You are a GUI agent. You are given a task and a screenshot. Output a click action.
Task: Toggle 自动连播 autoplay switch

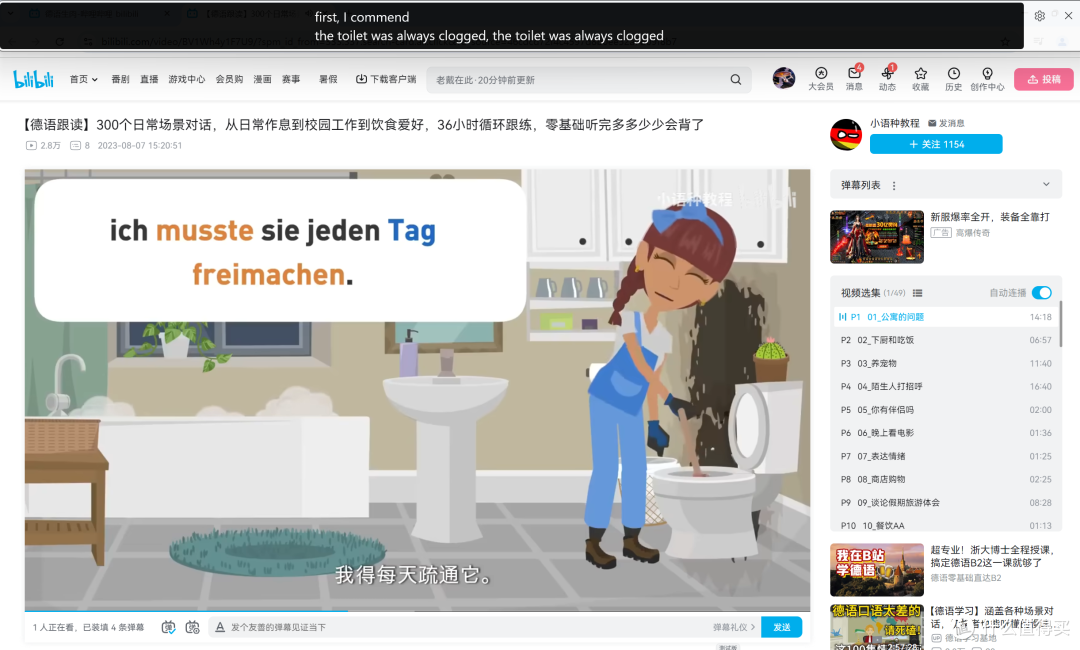1041,293
